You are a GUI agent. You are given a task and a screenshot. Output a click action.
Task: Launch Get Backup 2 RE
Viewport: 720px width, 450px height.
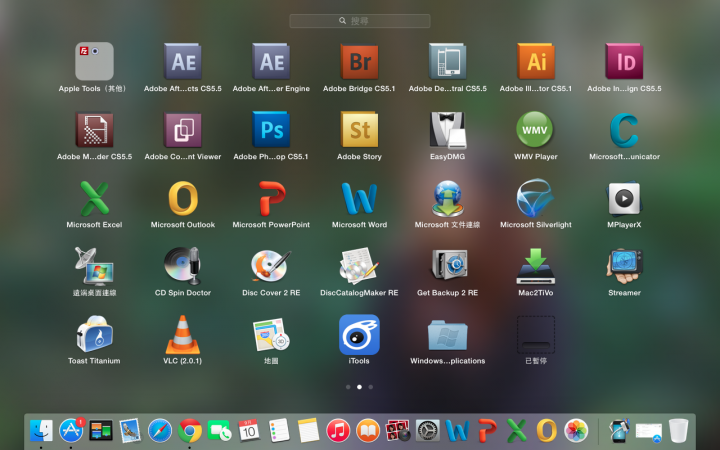point(449,264)
